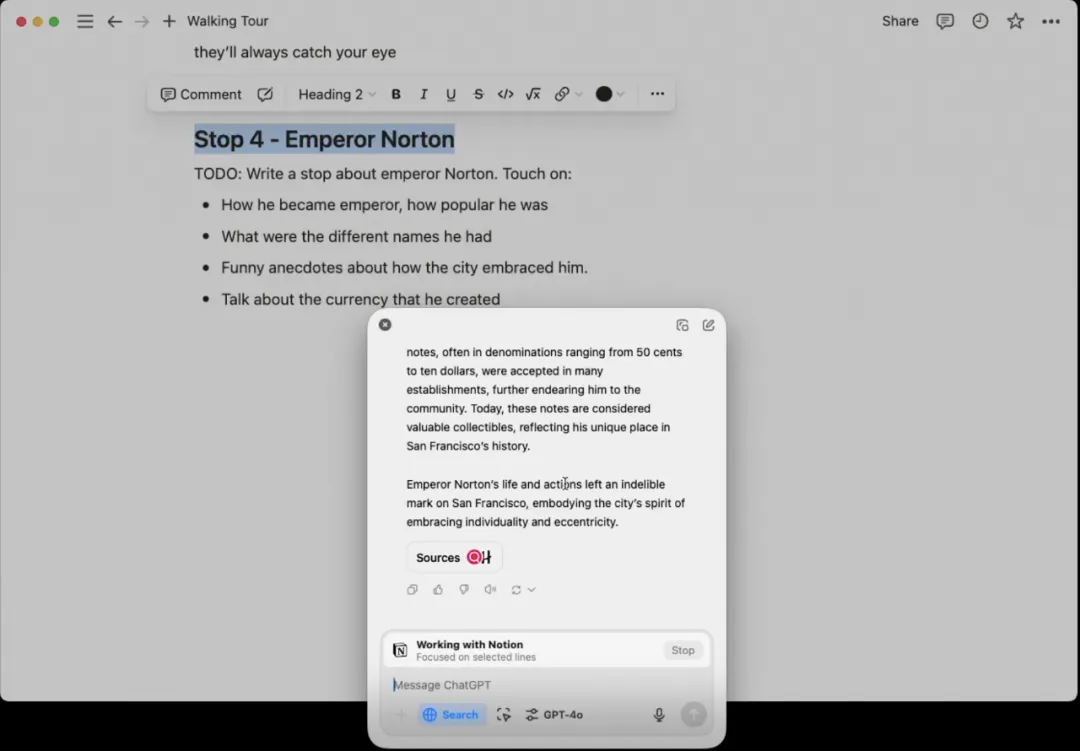Toggle the web Search option
Screen dimensions: 1080x751
[451, 714]
